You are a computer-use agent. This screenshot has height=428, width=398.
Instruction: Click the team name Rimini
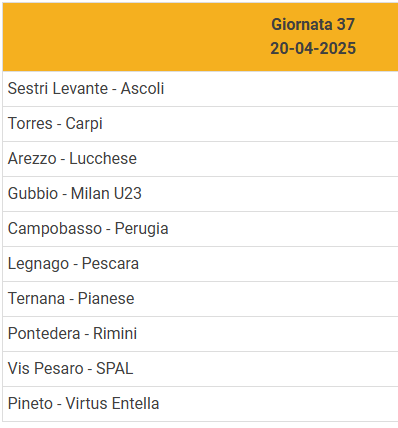[x=115, y=334]
